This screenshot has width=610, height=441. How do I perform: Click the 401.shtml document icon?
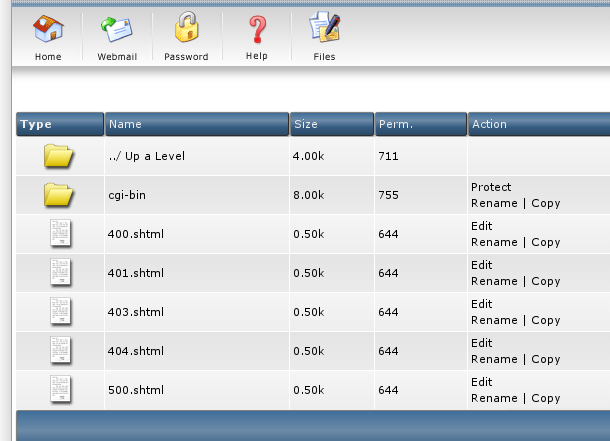(60, 272)
